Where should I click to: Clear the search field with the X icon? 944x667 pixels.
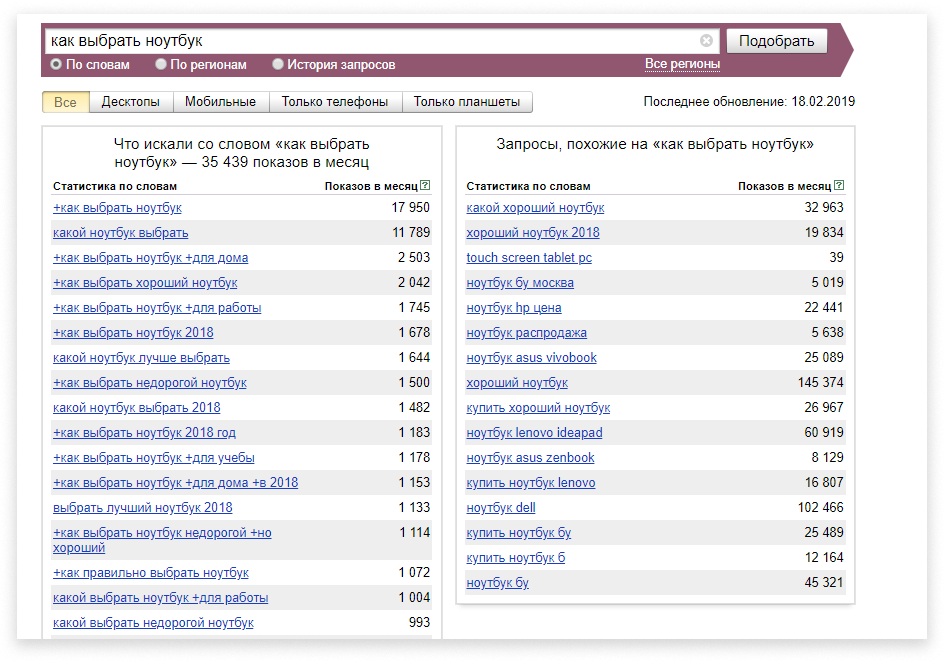[706, 41]
